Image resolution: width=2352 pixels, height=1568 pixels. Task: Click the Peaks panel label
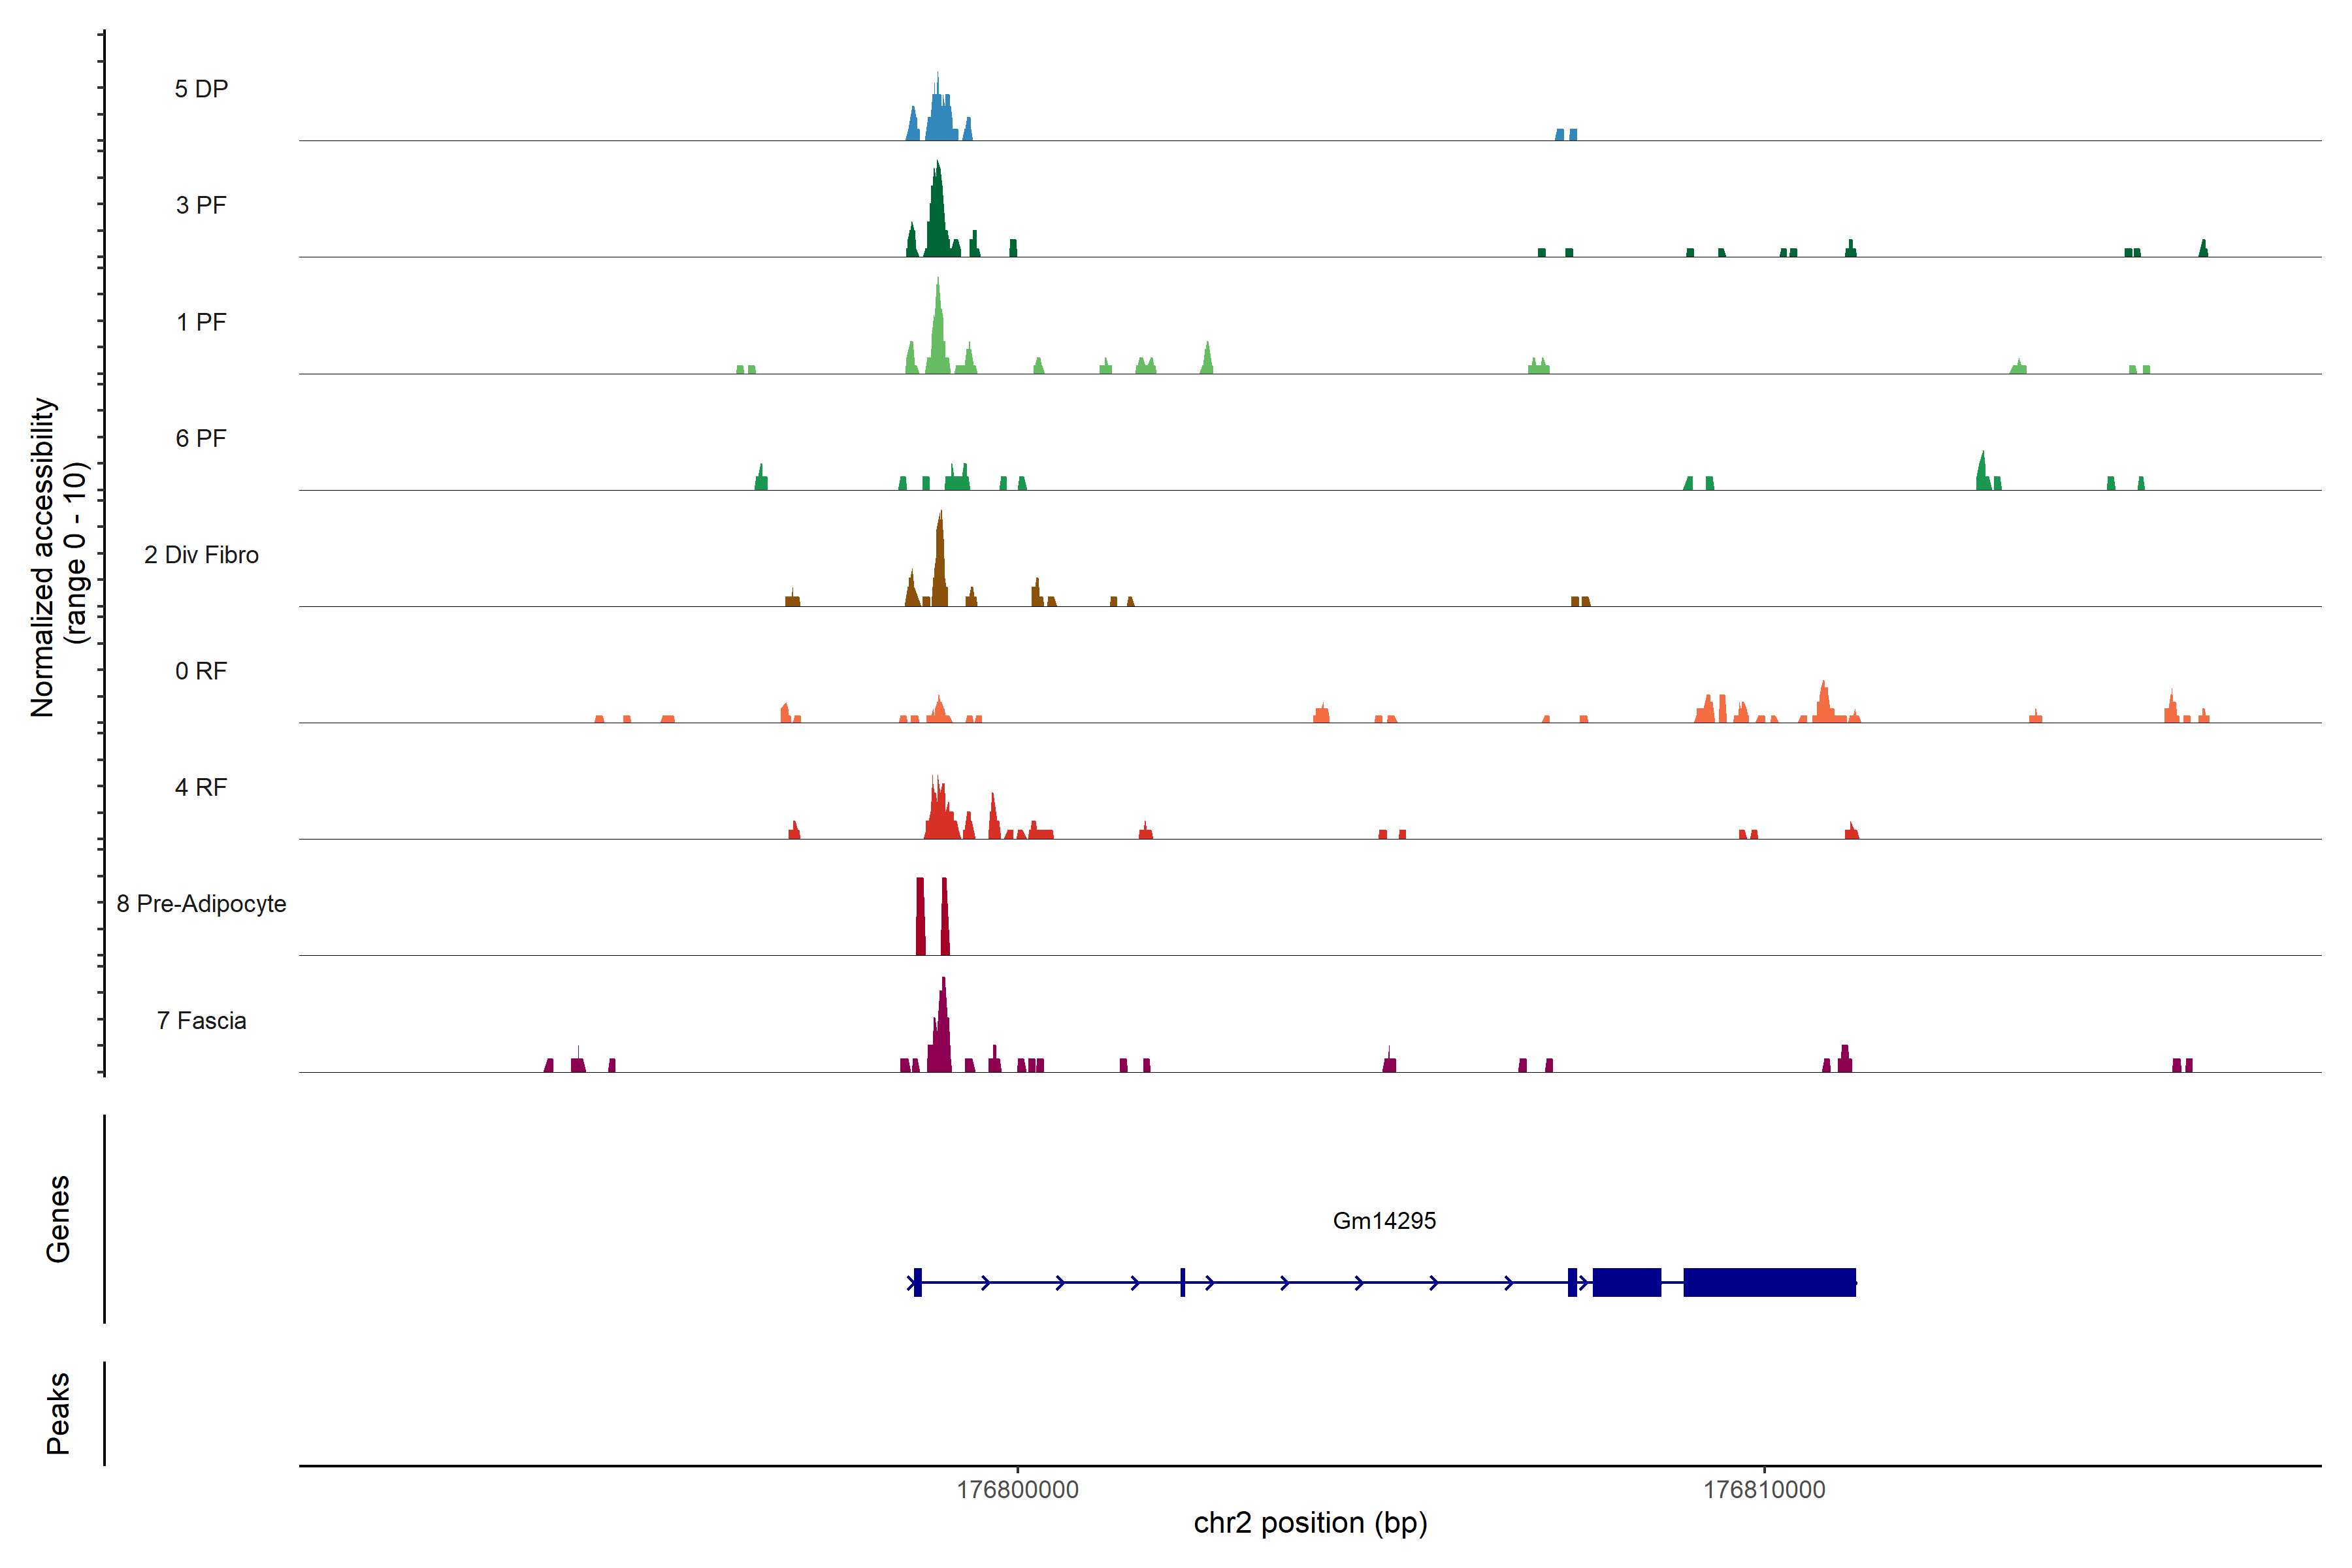58,1412
